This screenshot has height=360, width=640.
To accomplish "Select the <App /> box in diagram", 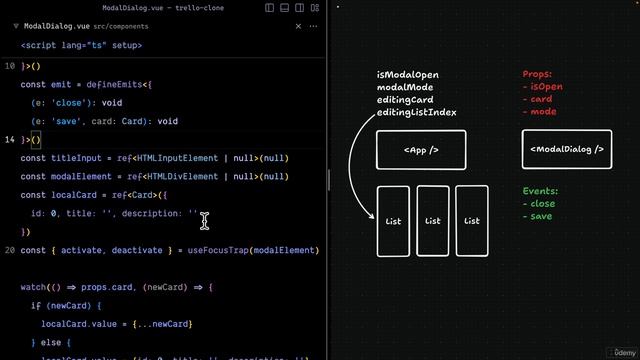I will point(421,150).
